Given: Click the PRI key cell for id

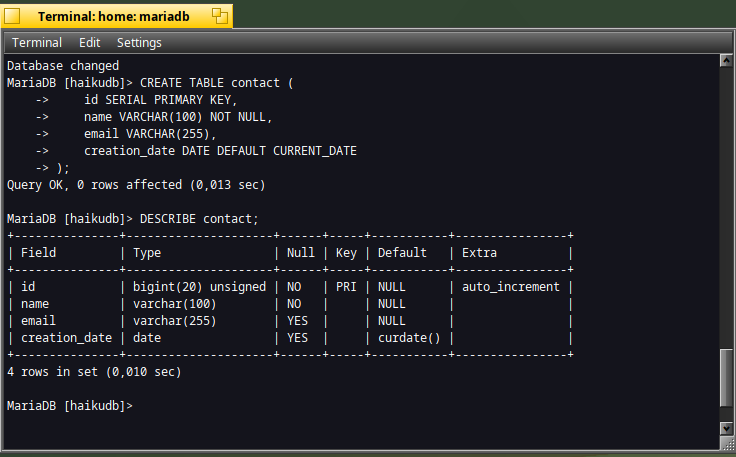Looking at the screenshot, I should tap(346, 287).
